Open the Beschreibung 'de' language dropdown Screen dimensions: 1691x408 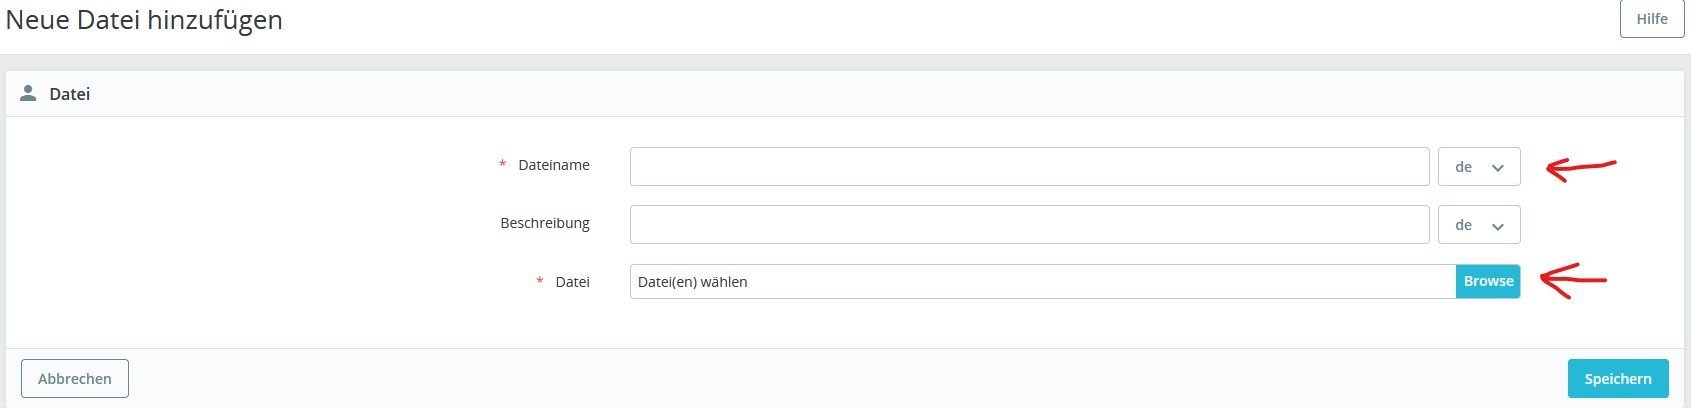(1478, 225)
